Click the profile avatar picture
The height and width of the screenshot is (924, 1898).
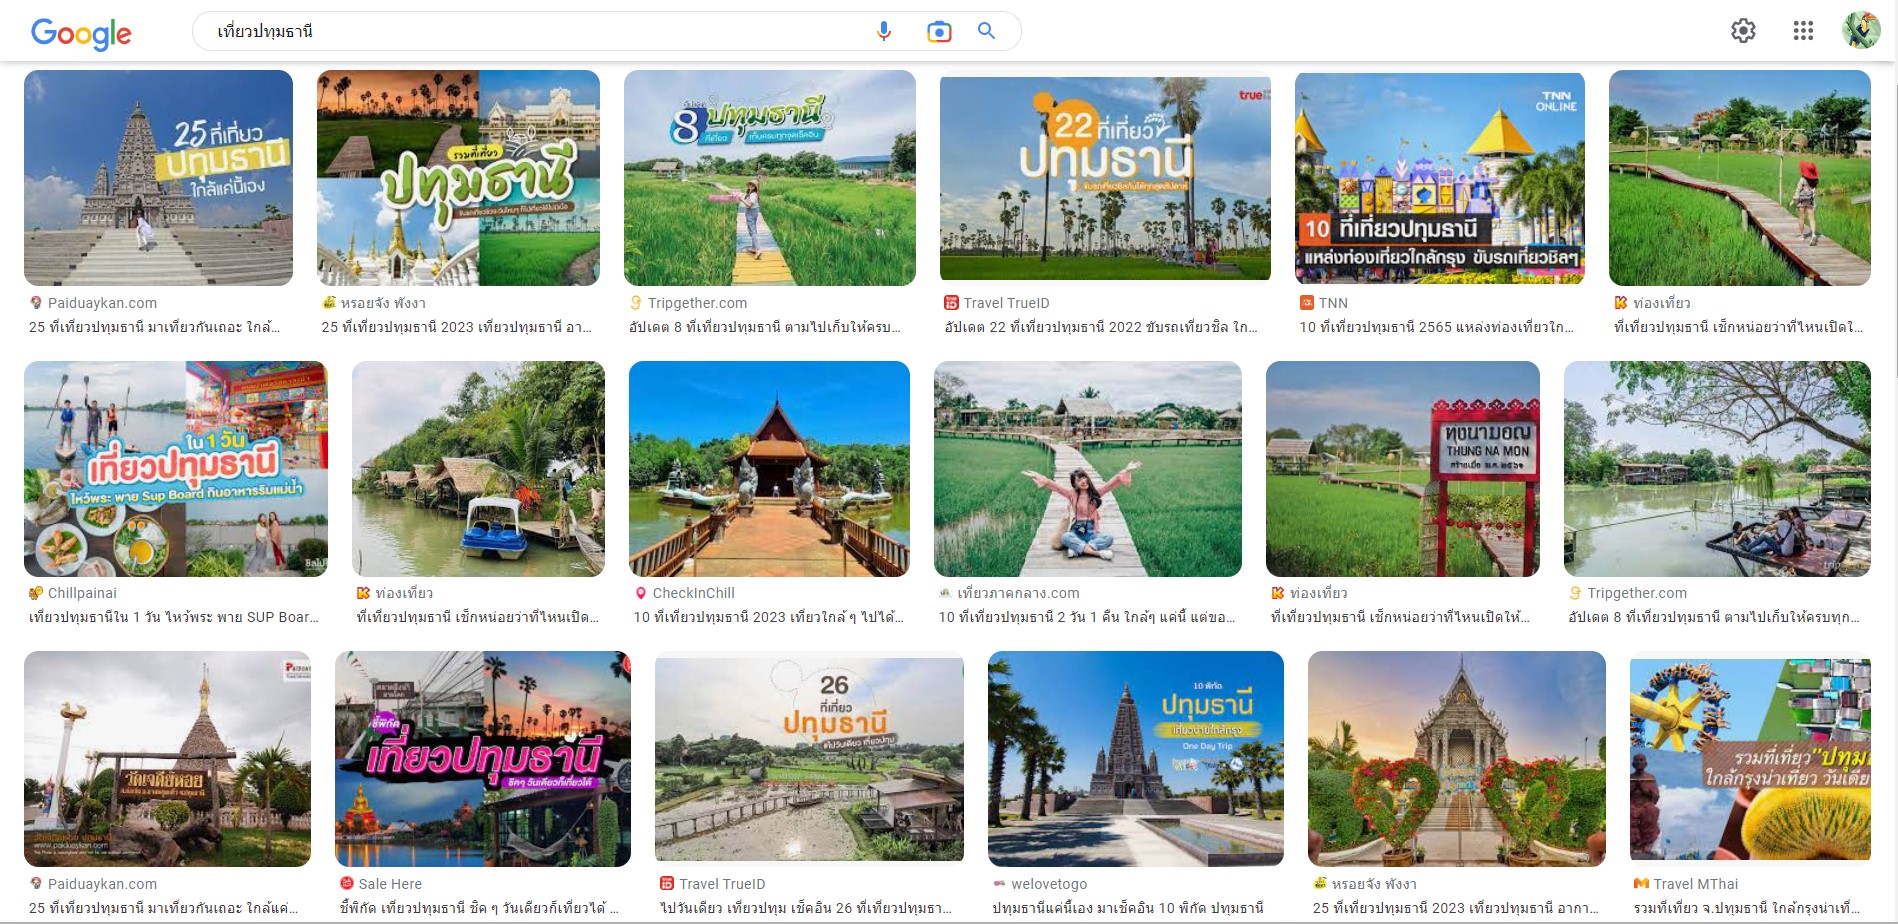pyautogui.click(x=1862, y=31)
